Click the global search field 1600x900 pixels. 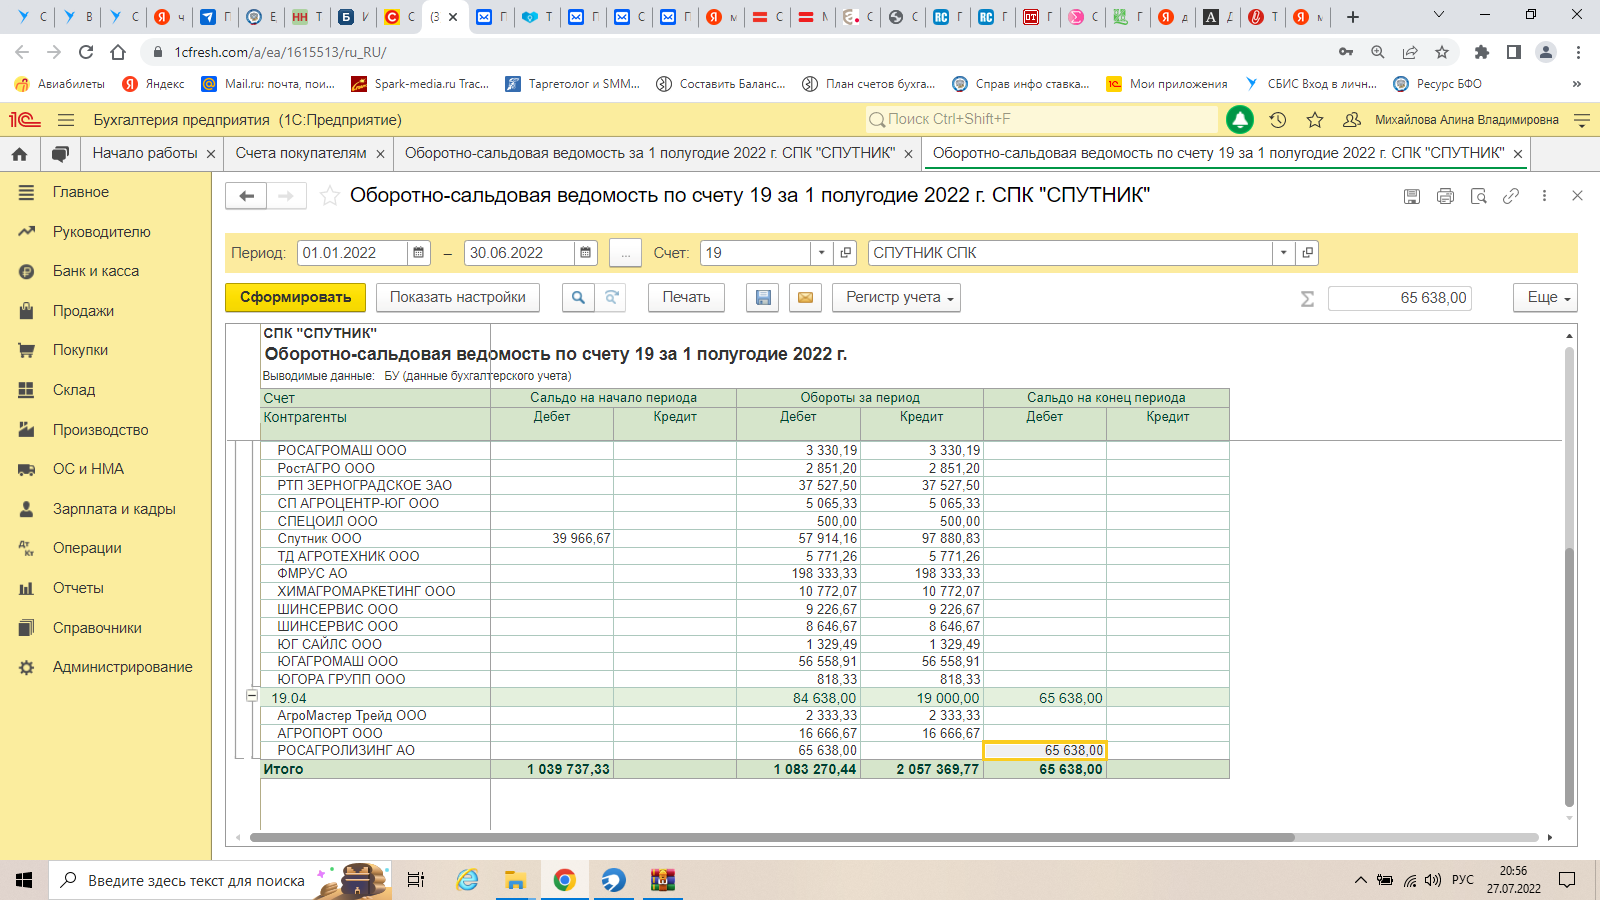[x=1041, y=119]
